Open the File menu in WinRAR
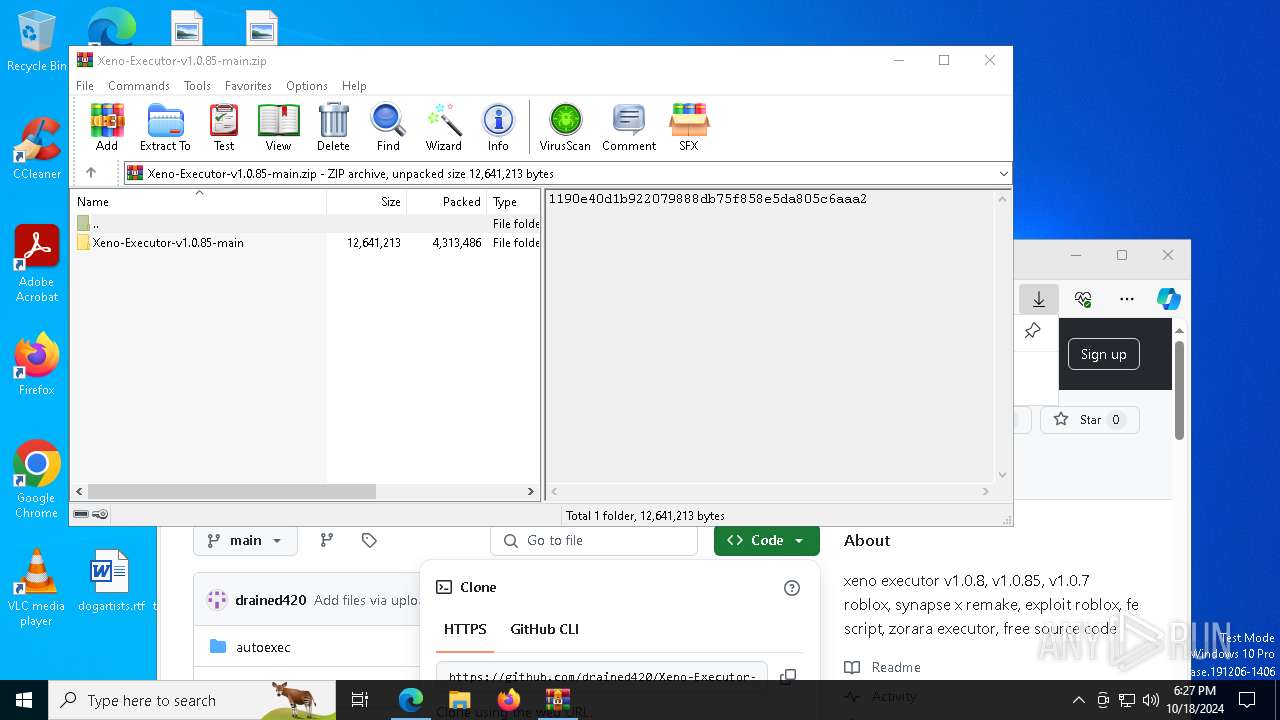Image resolution: width=1280 pixels, height=720 pixels. [85, 86]
